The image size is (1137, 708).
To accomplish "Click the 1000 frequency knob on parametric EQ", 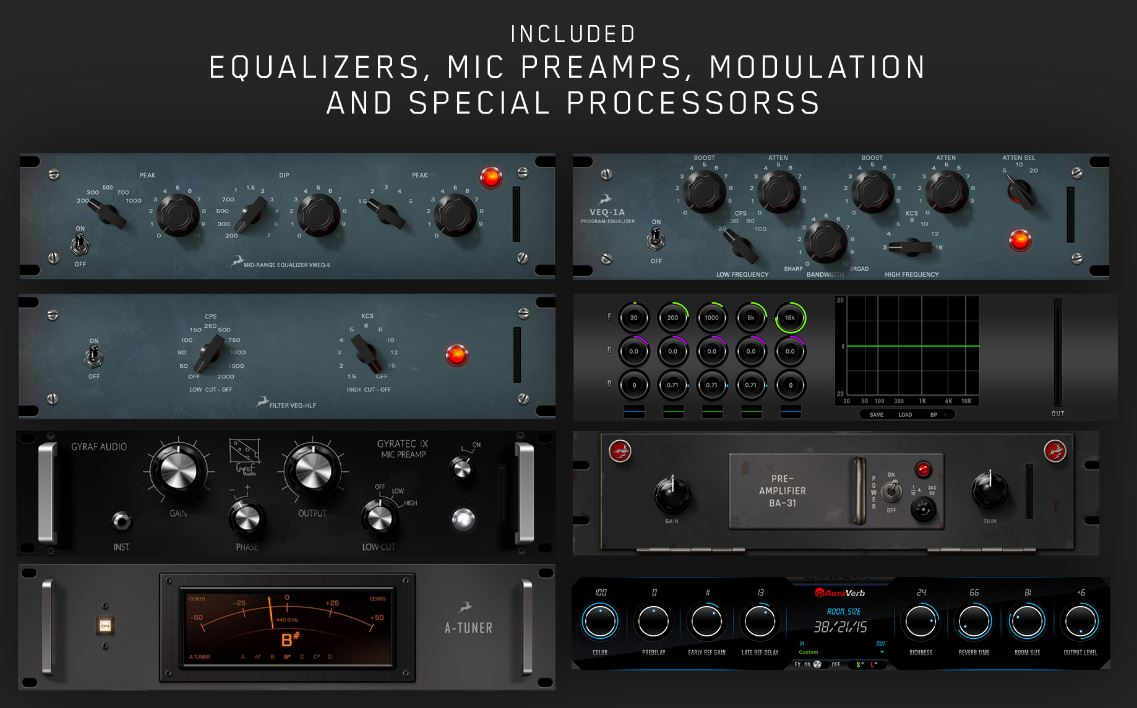I will coord(712,318).
